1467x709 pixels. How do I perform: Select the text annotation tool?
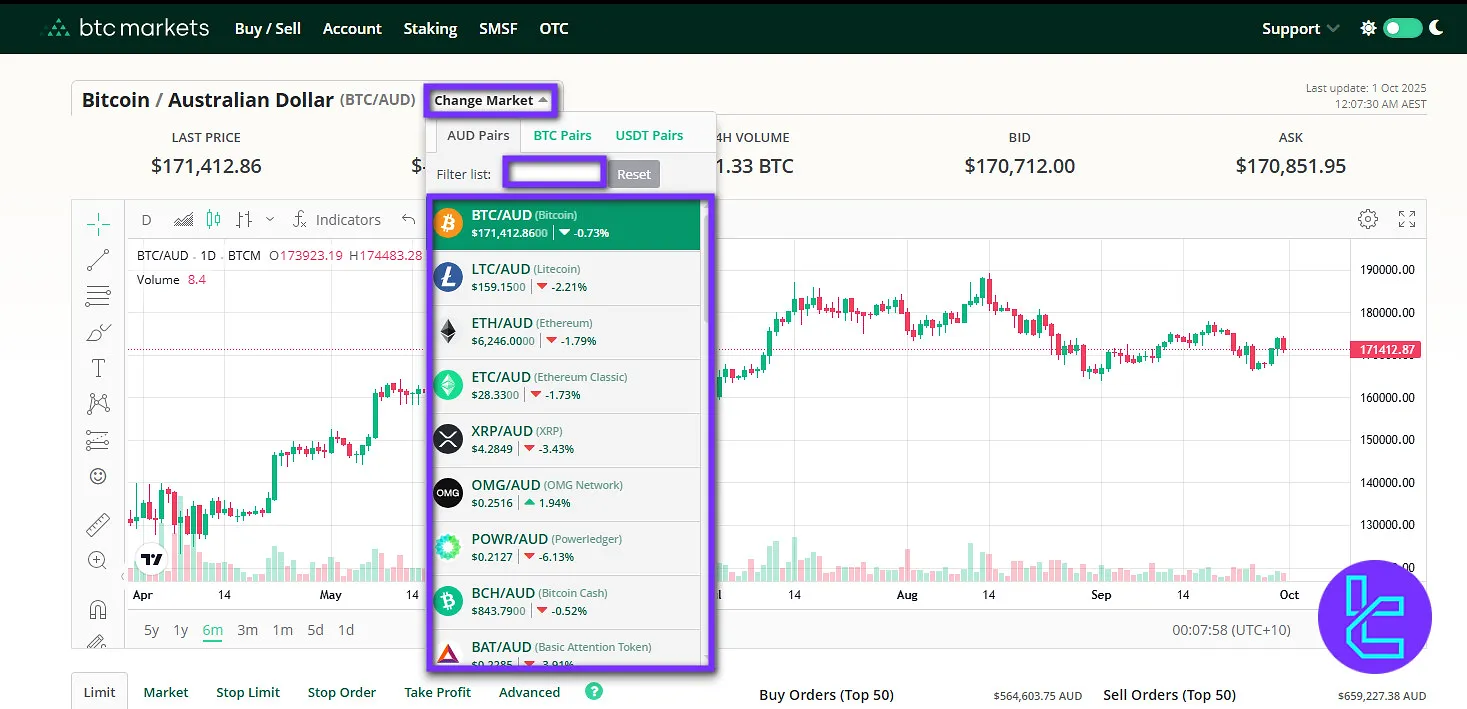pos(97,367)
